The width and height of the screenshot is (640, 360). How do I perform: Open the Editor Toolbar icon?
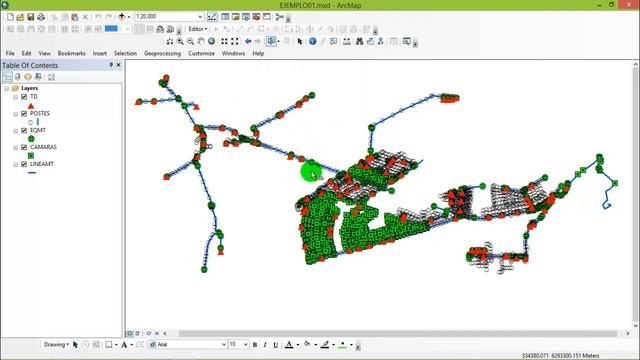coord(212,17)
